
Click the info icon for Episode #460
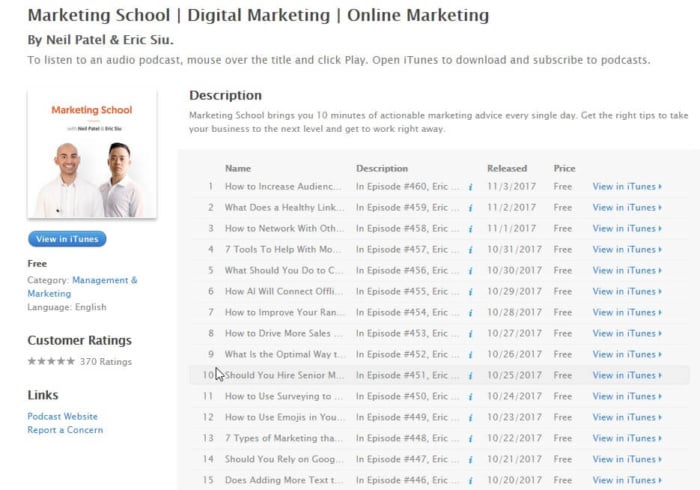[471, 187]
